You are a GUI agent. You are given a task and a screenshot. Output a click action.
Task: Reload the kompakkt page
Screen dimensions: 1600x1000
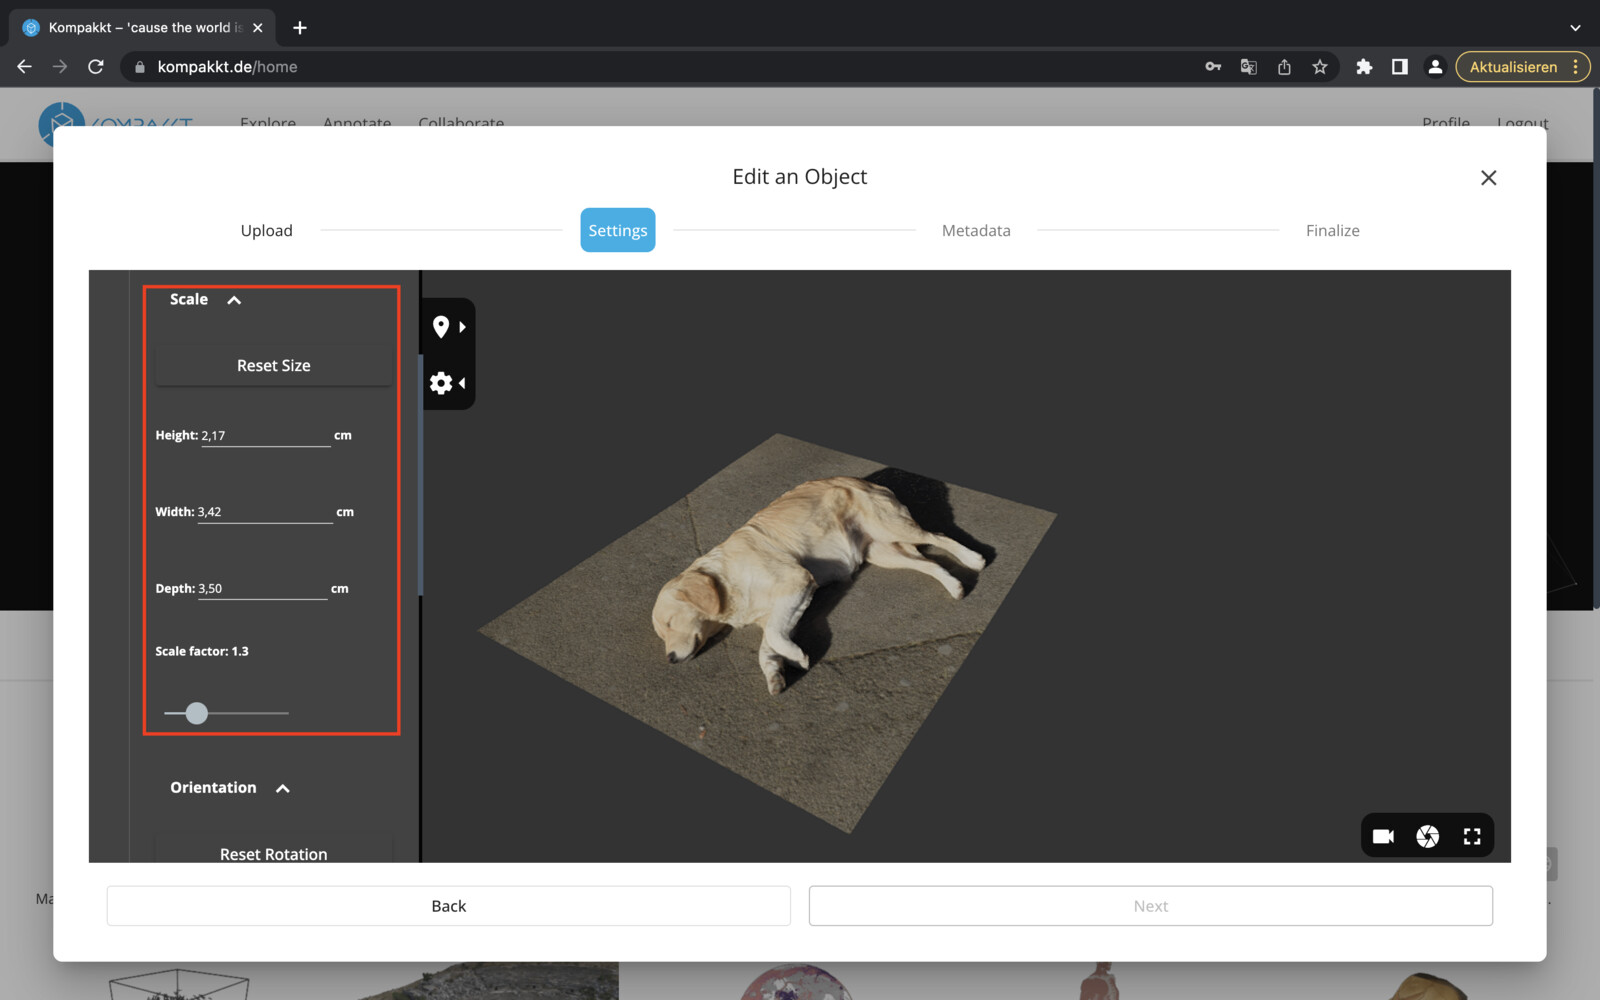click(96, 67)
